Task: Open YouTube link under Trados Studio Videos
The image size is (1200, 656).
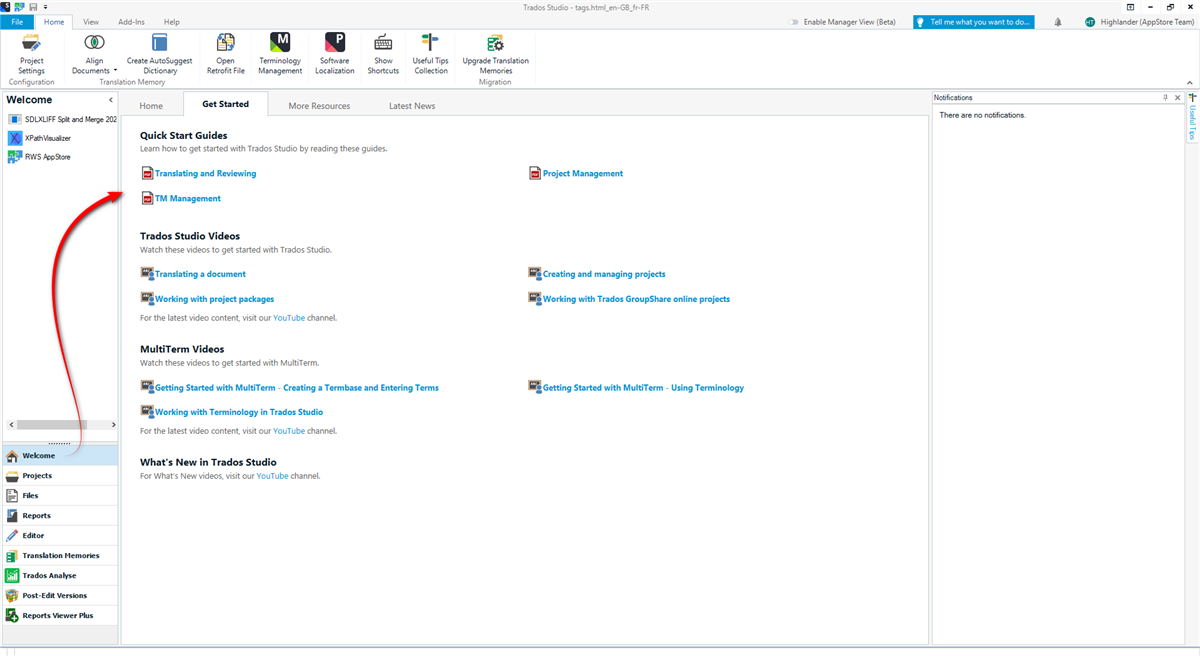Action: click(x=289, y=318)
